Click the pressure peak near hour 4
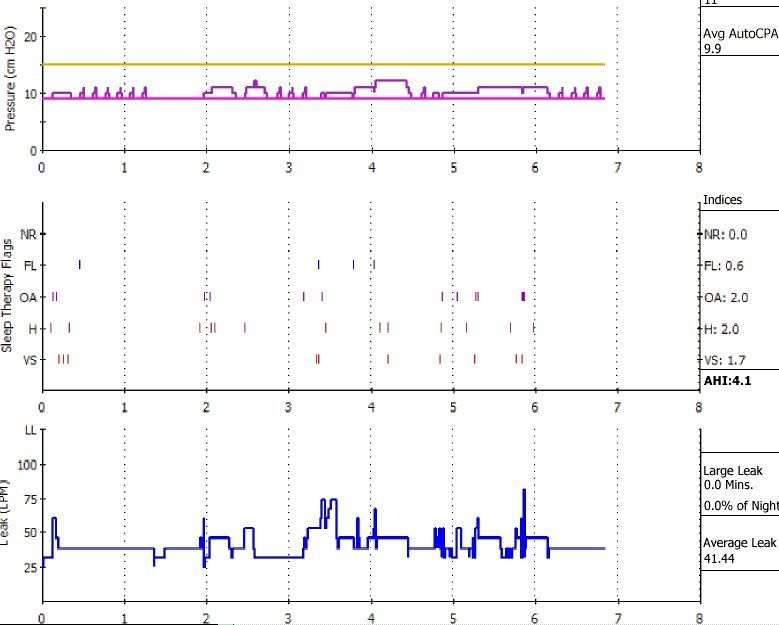Image resolution: width=779 pixels, height=625 pixels. click(388, 80)
